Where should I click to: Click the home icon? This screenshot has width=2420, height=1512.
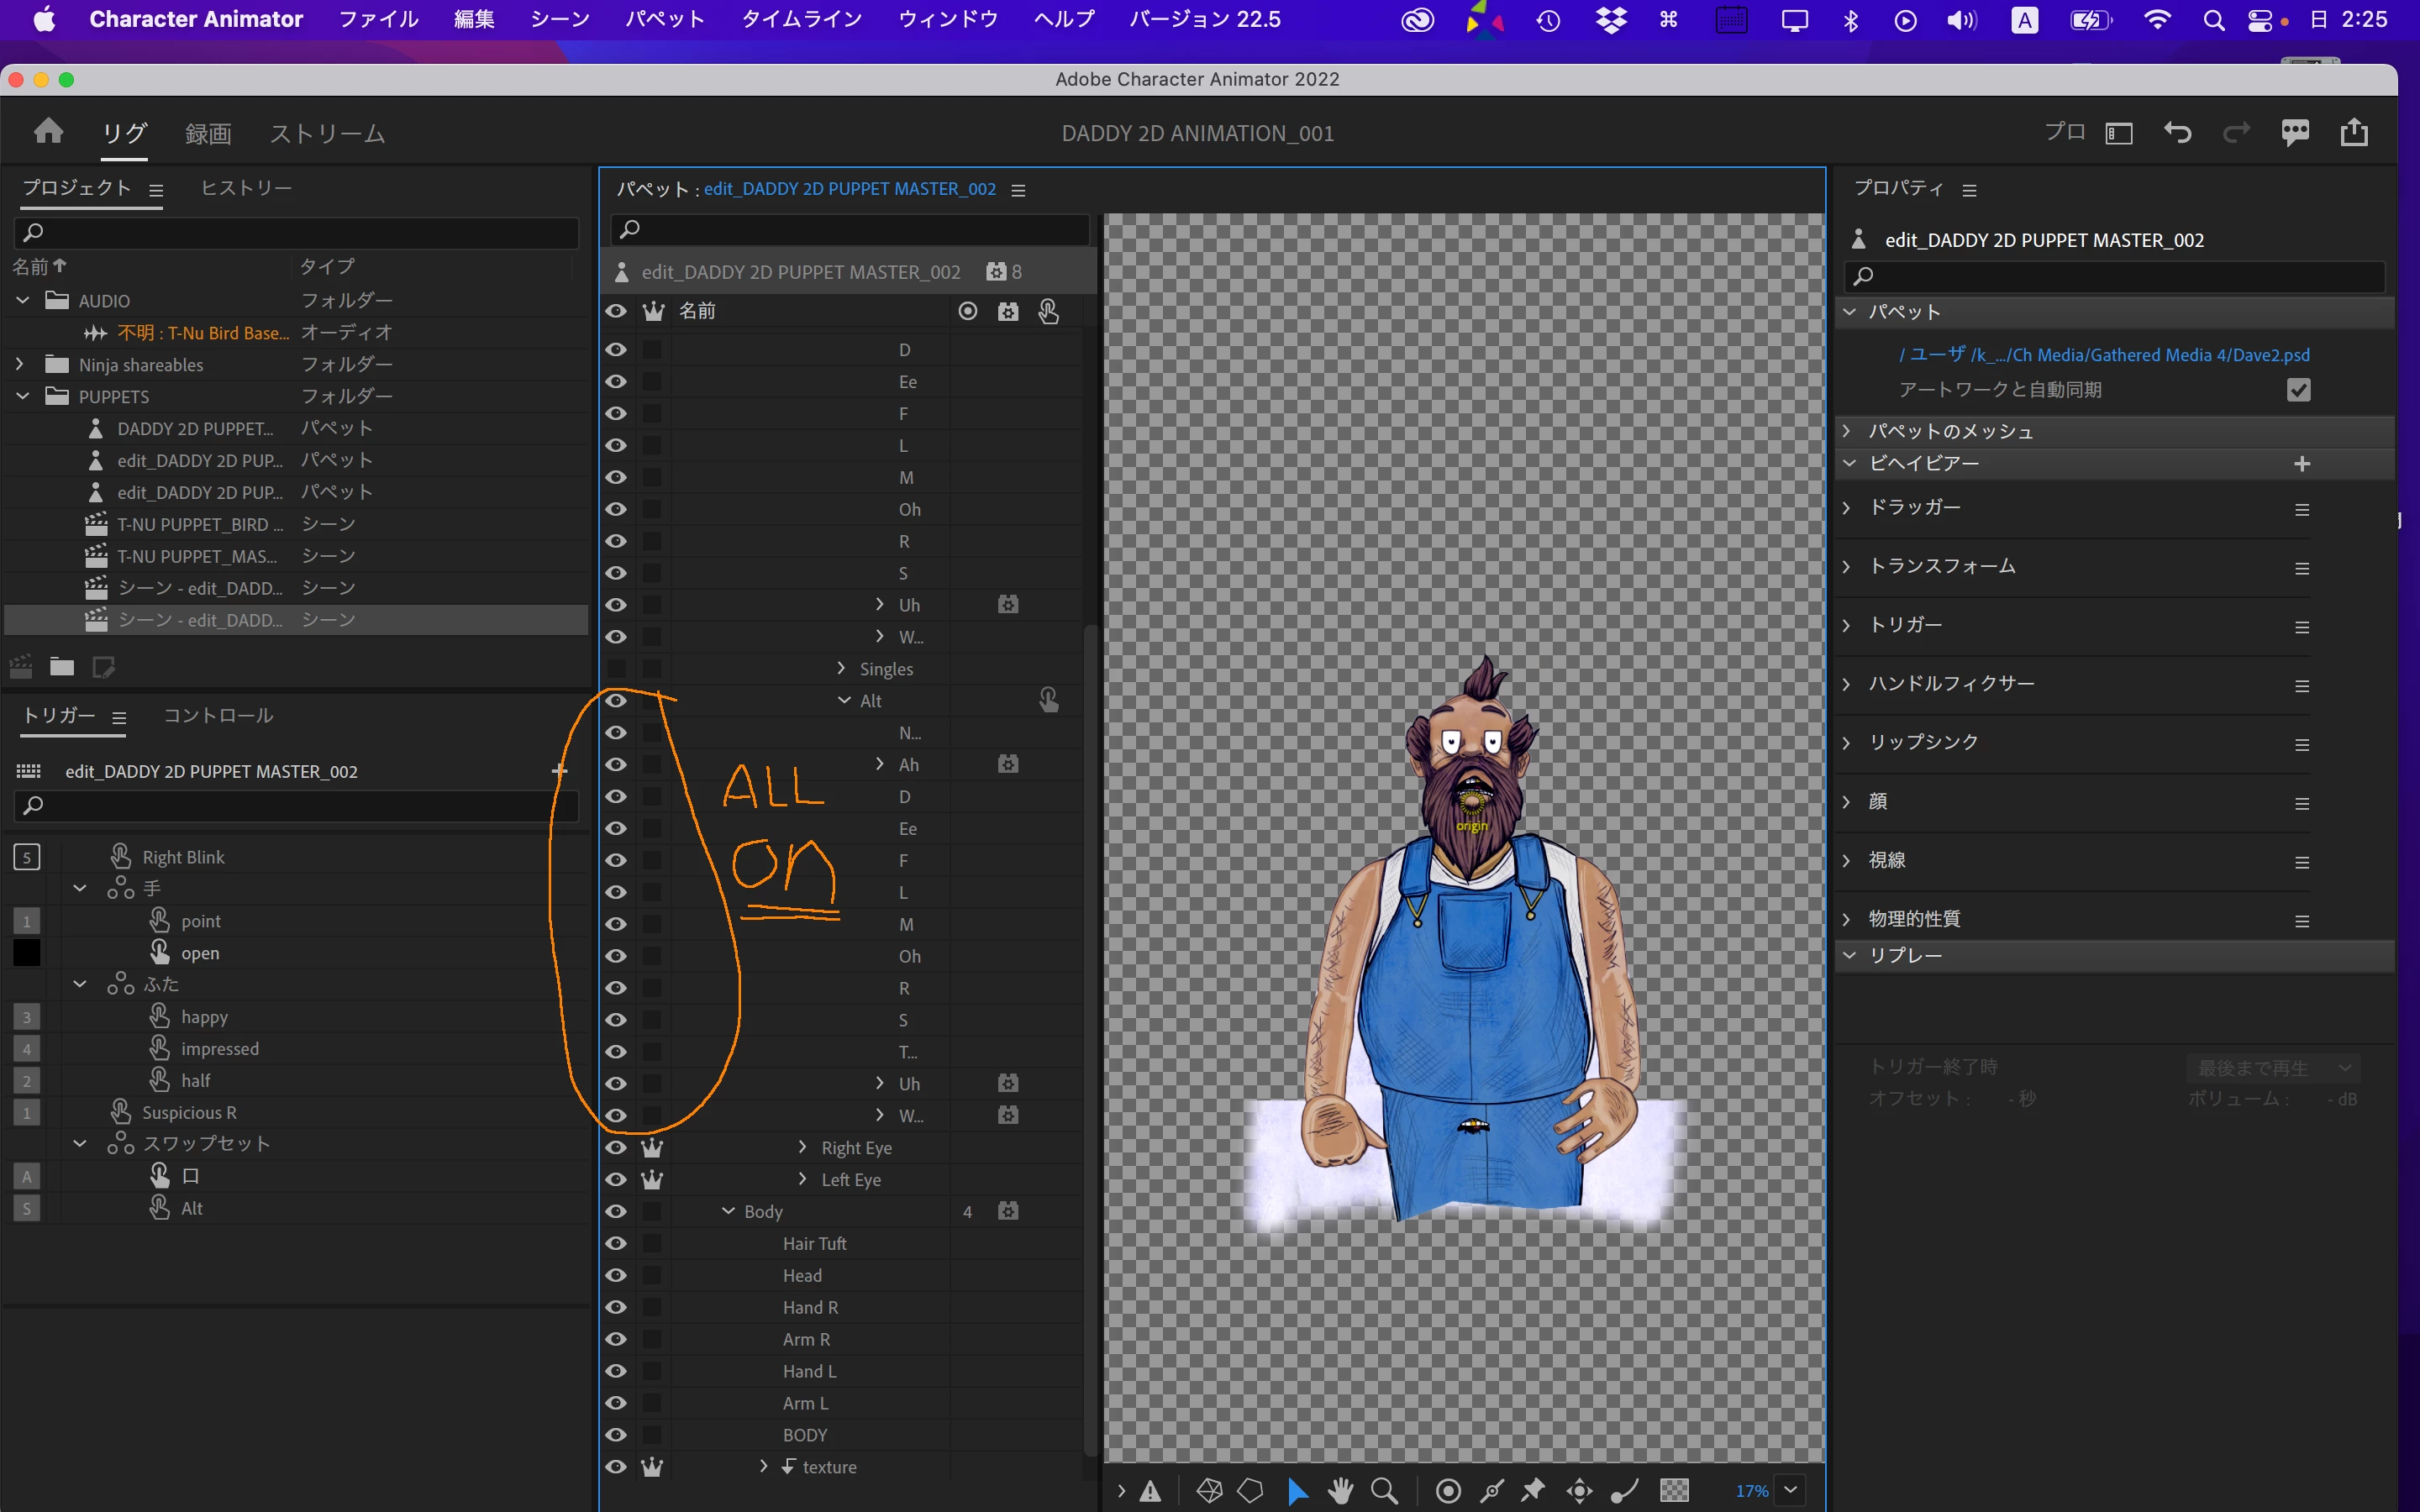point(48,131)
